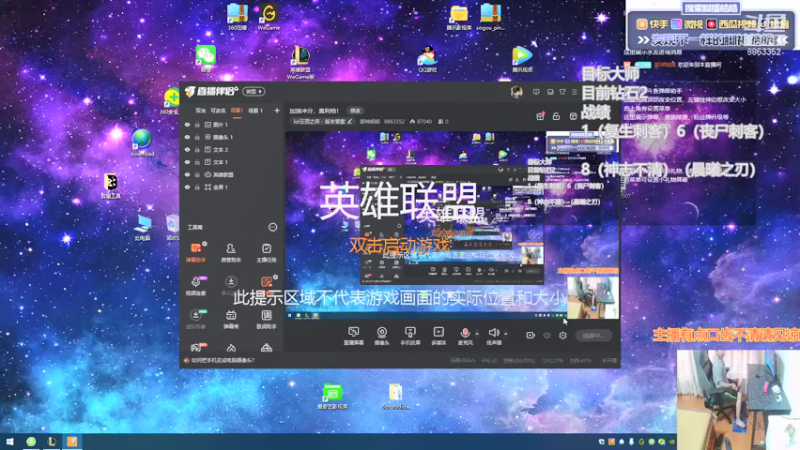800x450 pixels.
Task: Toggle the preview eye icon in bottom toolbar
Action: point(547,335)
